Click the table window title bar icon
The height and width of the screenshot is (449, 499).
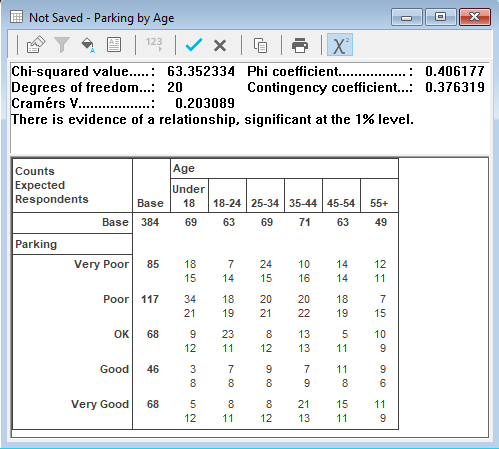16,17
